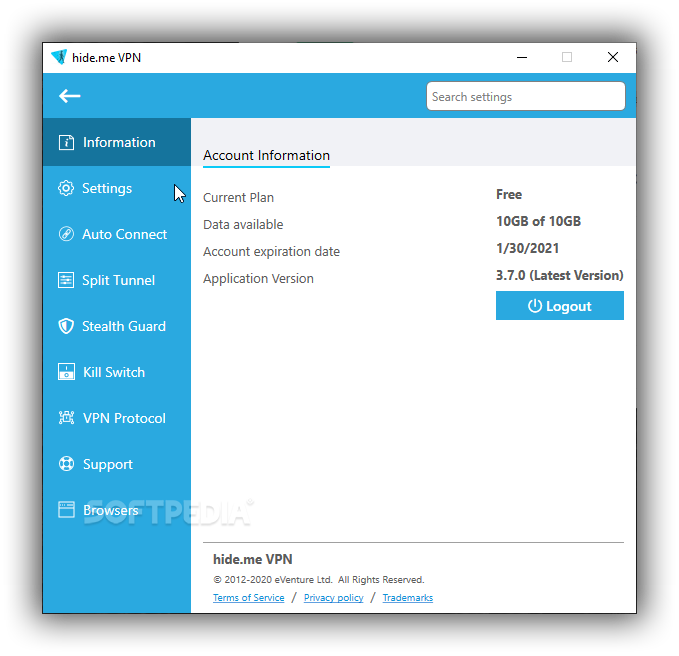Click the back arrow icon
The width and height of the screenshot is (679, 656).
pos(70,96)
